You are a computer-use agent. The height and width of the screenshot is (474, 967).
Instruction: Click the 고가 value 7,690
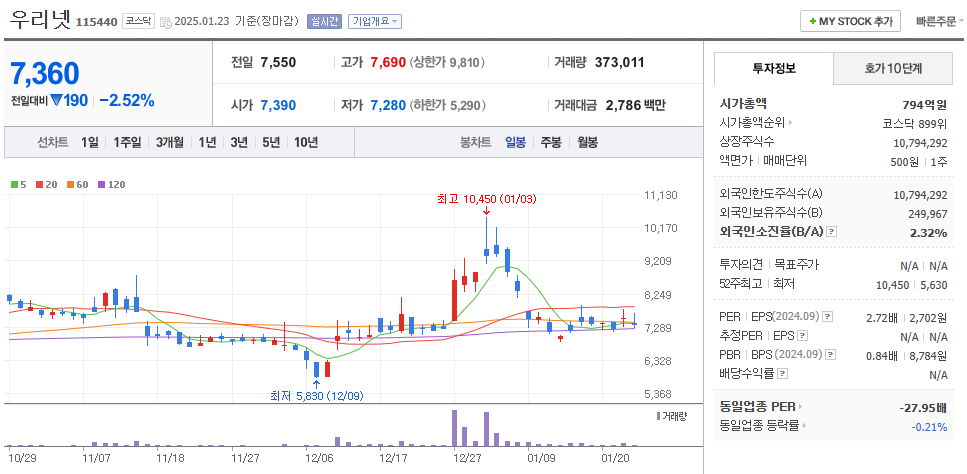coord(388,62)
